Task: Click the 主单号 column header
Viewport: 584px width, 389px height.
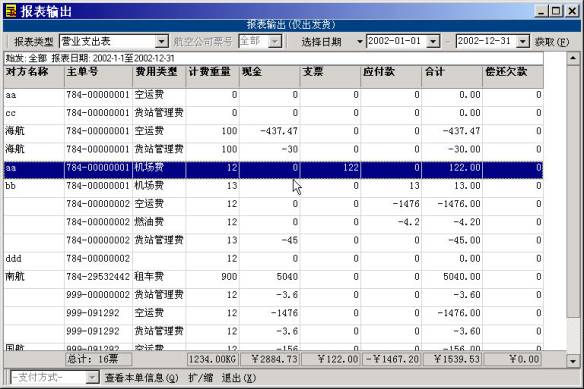Action: click(x=98, y=77)
